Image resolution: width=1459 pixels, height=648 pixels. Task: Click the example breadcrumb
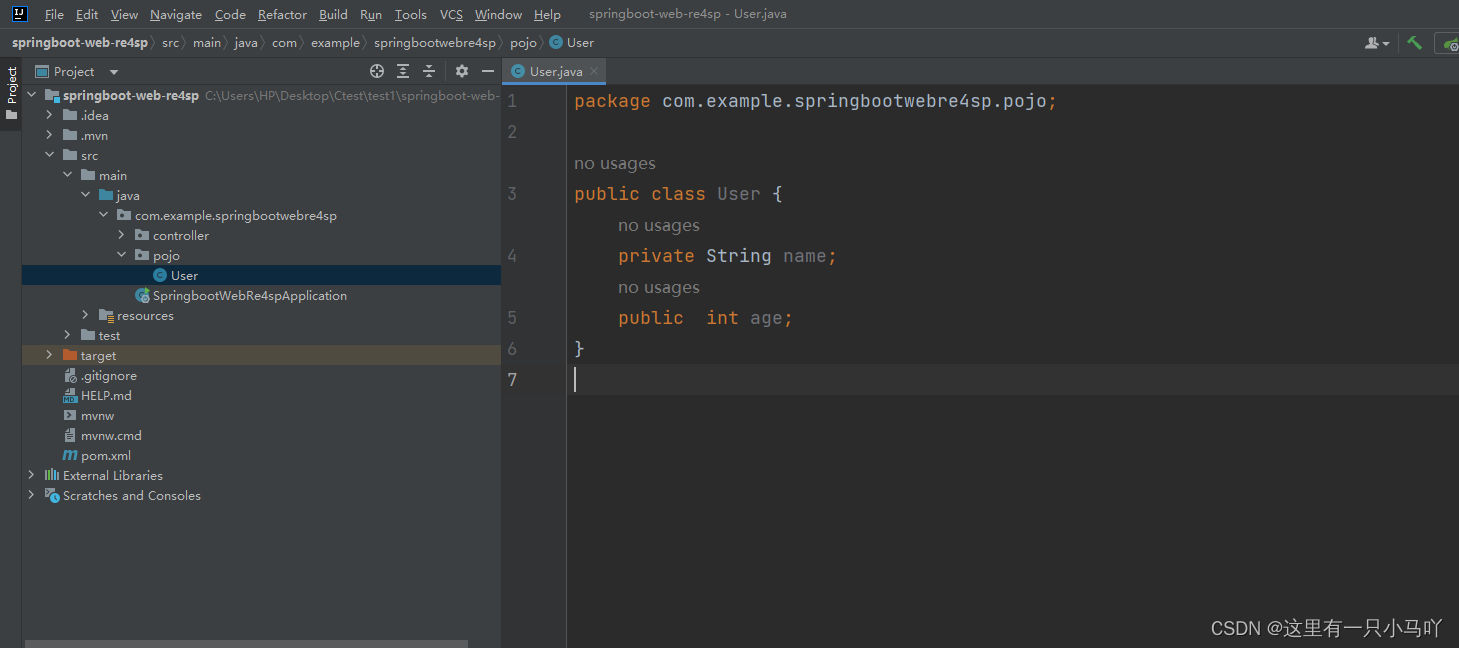tap(335, 43)
